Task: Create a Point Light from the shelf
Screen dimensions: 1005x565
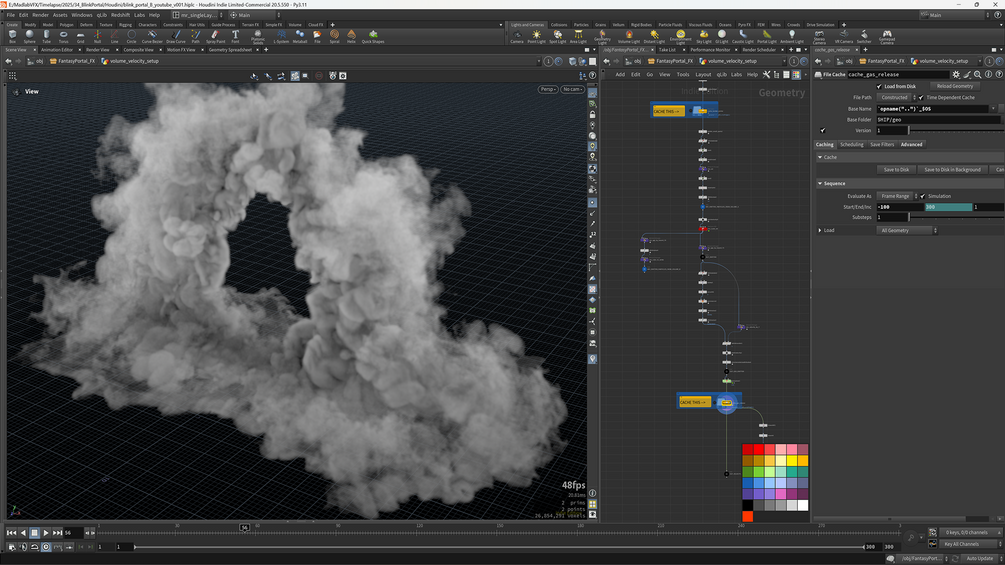Action: point(536,36)
